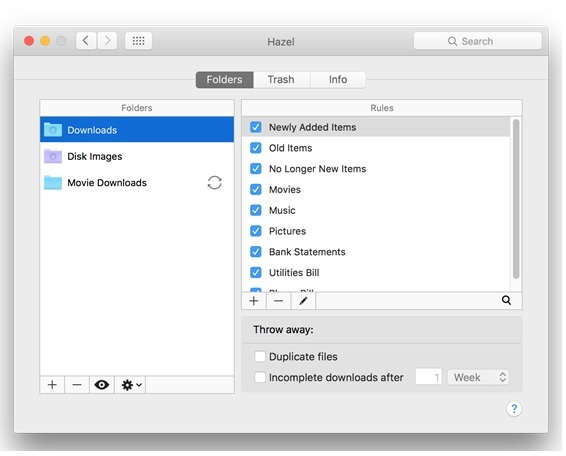Toggle the Music rule checkbox
Viewport: 566px width, 456px height.
coord(256,210)
